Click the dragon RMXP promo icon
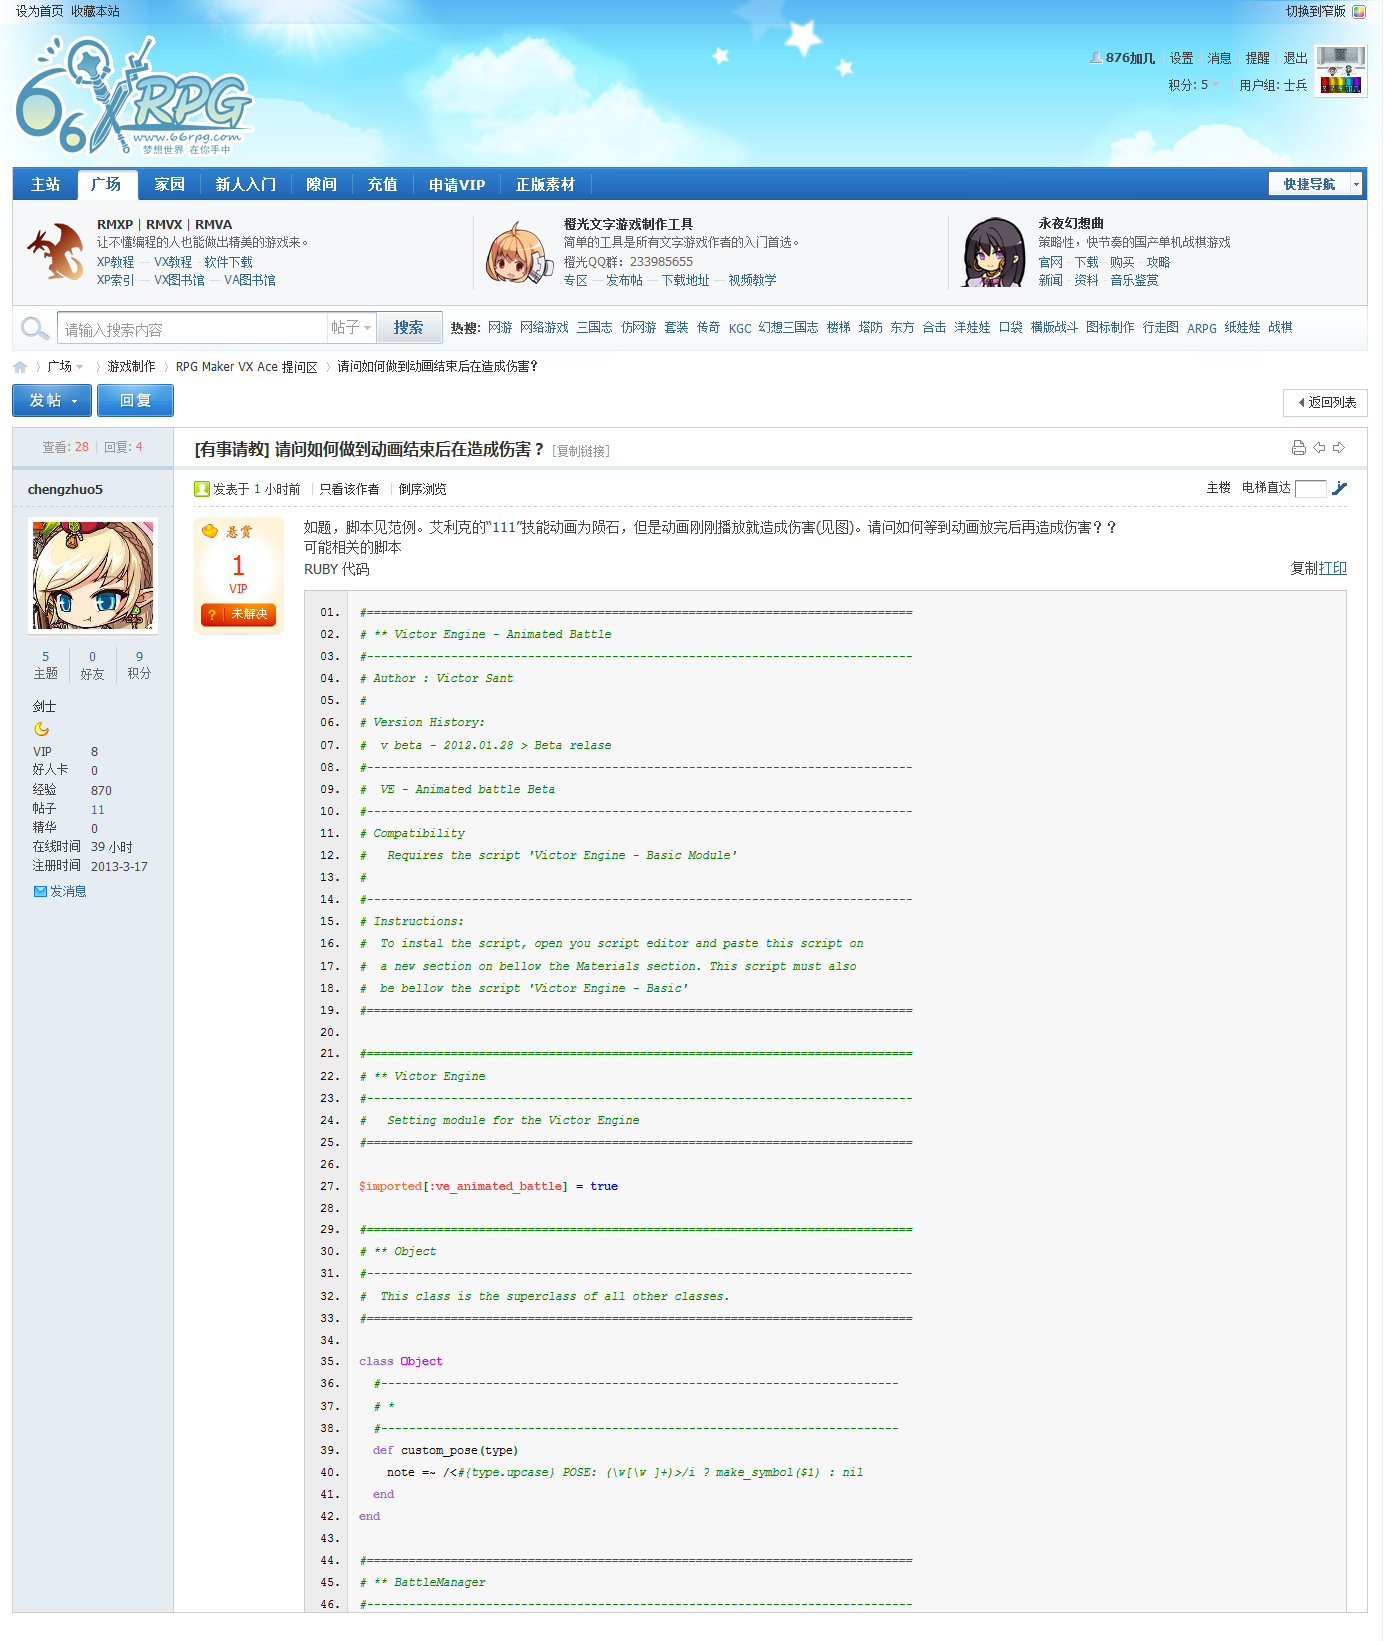This screenshot has width=1384, height=1641. pyautogui.click(x=56, y=251)
